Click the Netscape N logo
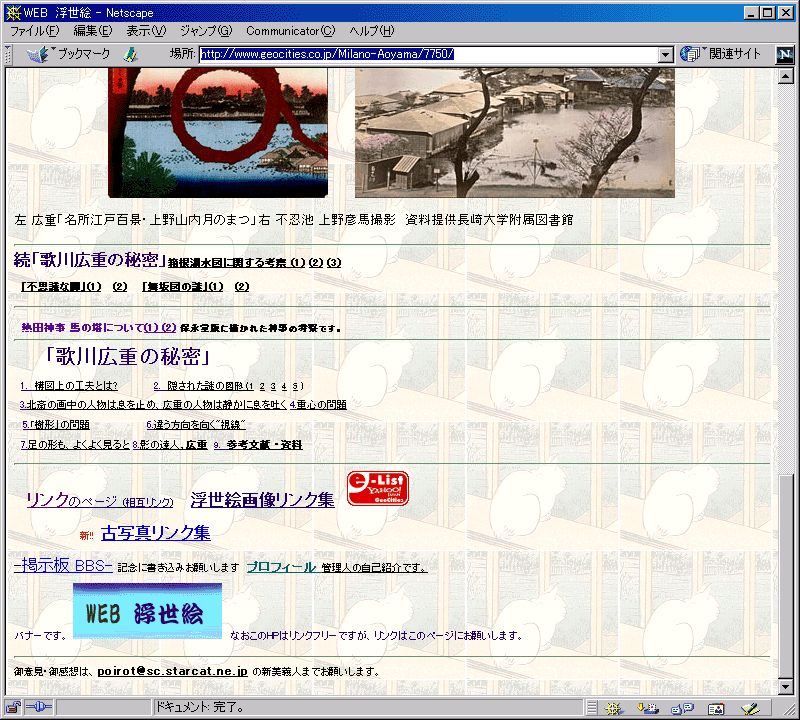Screen dimensions: 800x720 (x=785, y=55)
